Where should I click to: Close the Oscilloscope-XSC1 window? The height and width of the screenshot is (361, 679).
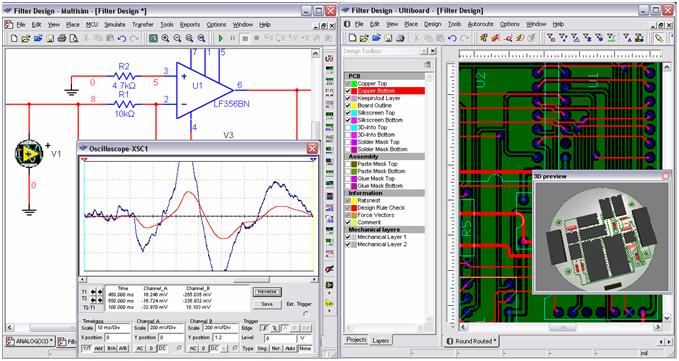pyautogui.click(x=312, y=148)
